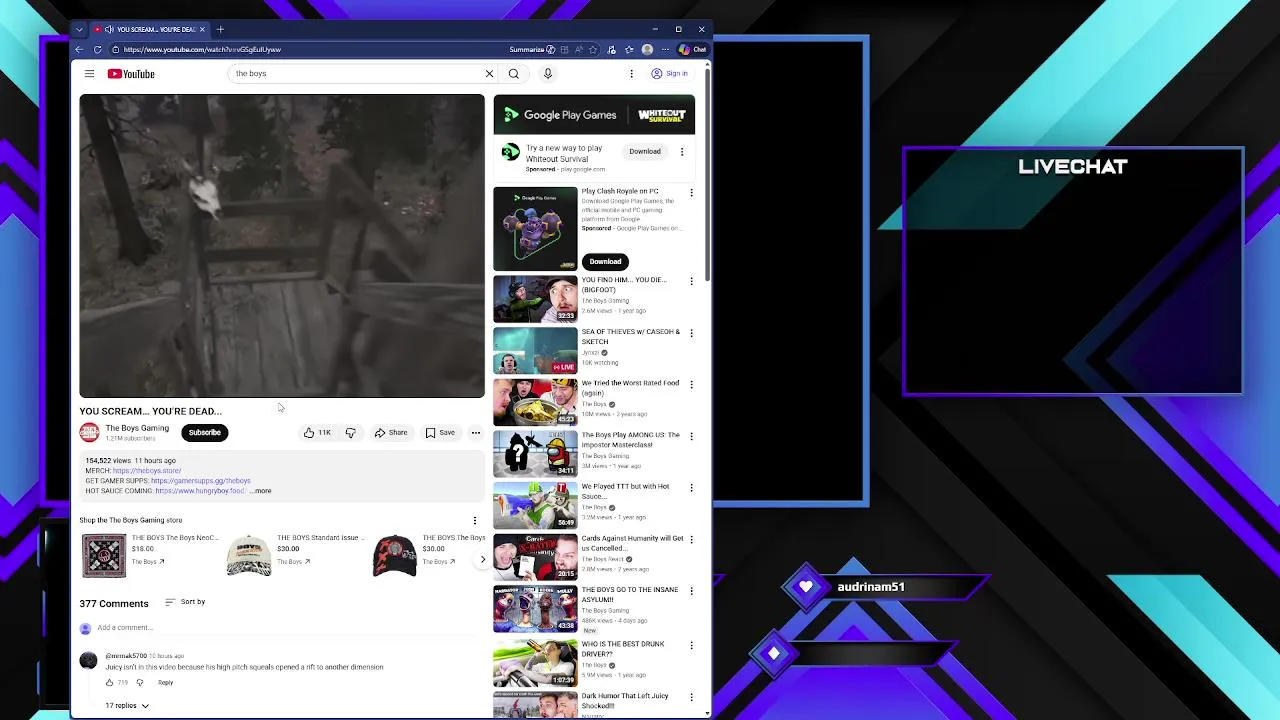The width and height of the screenshot is (1280, 720).
Task: Open Copilot Chat in the browser toolbar
Action: pos(692,49)
